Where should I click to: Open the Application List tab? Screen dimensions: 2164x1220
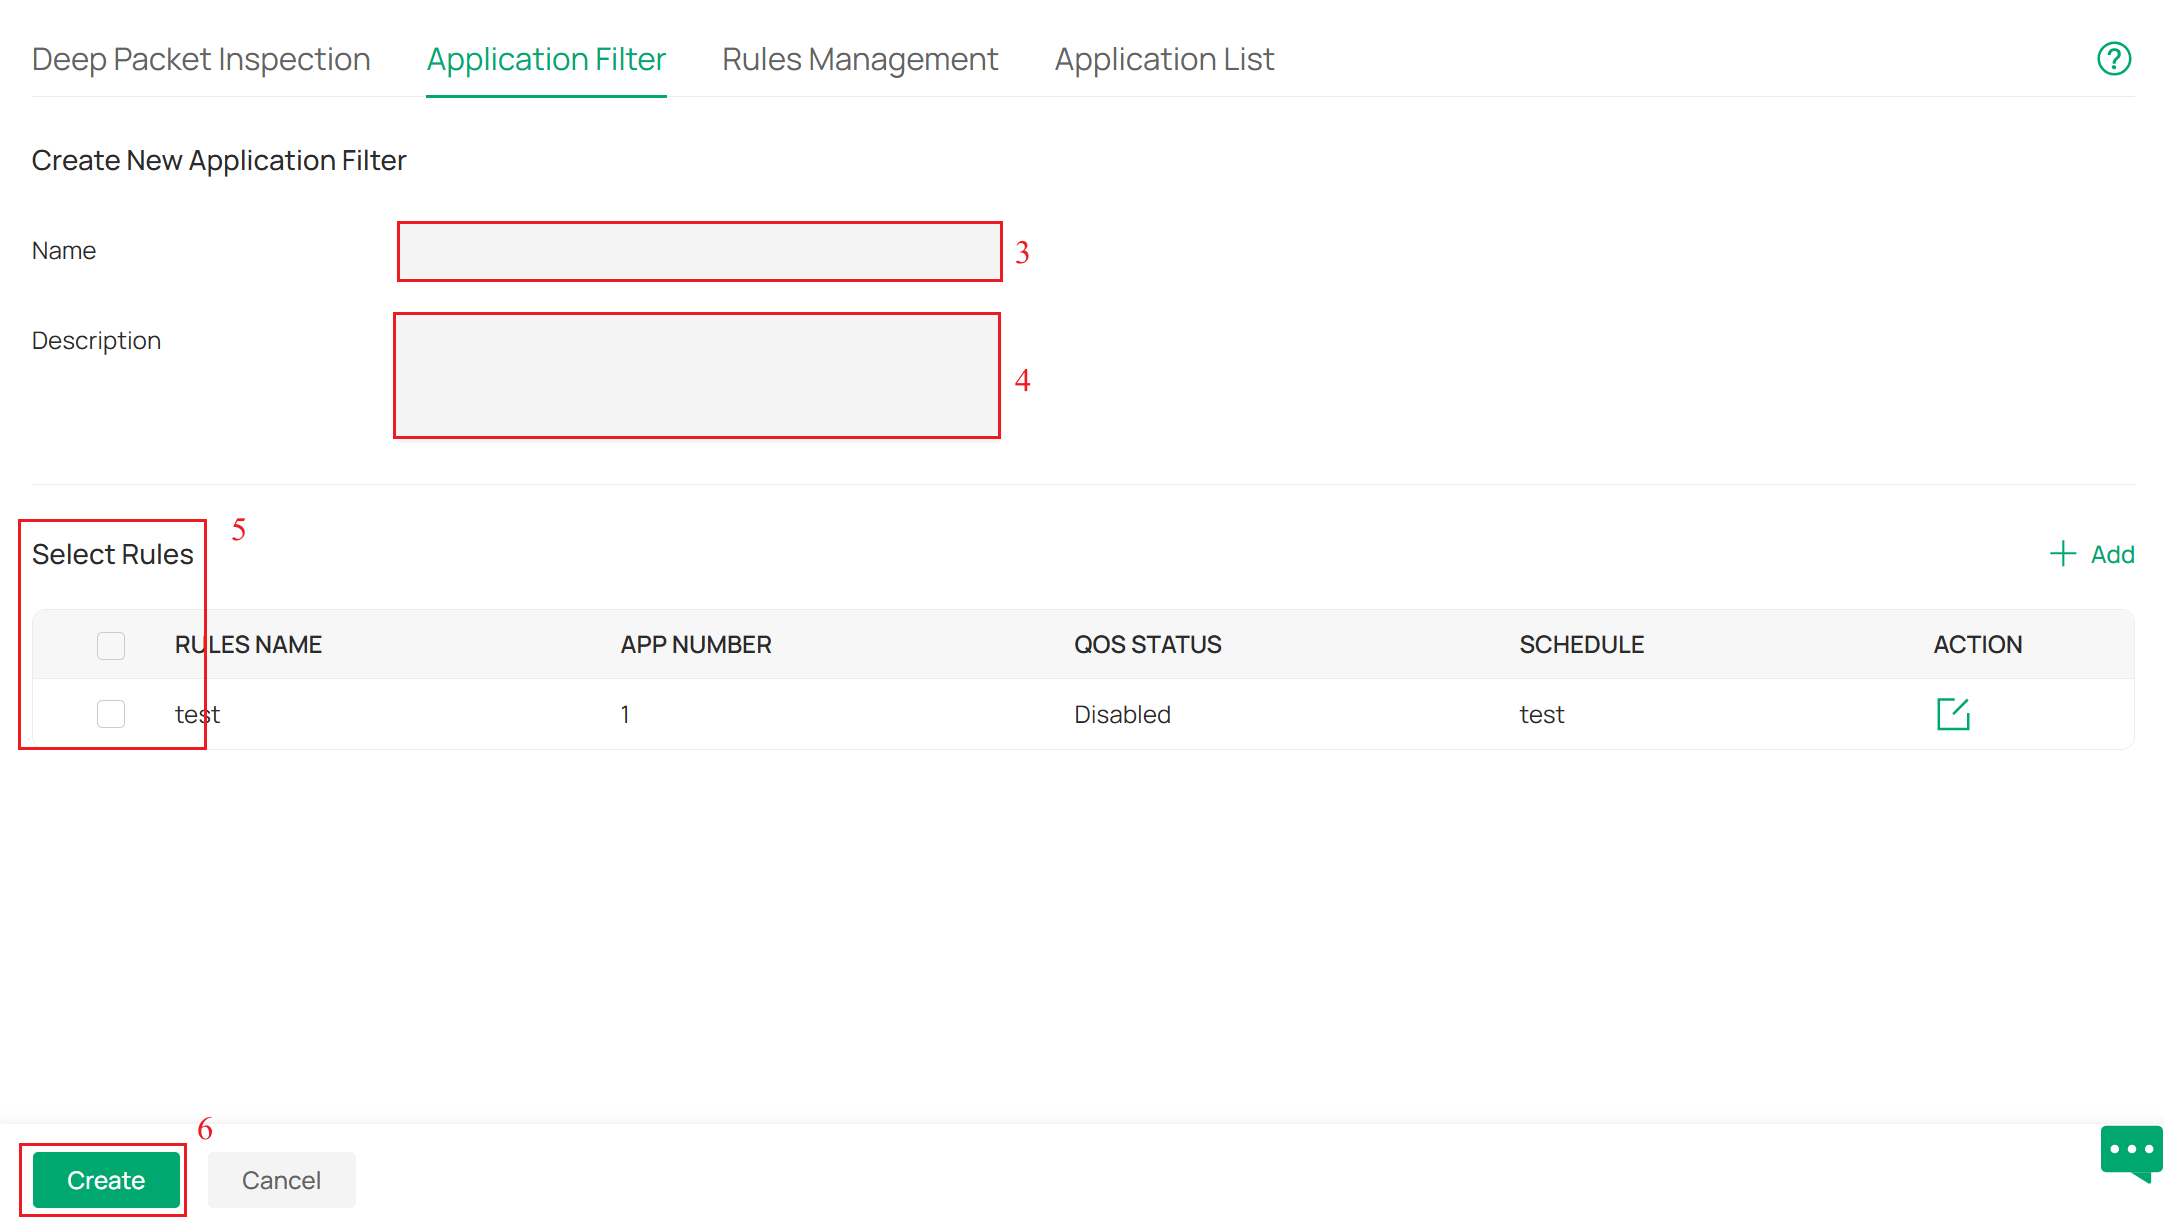(x=1163, y=59)
